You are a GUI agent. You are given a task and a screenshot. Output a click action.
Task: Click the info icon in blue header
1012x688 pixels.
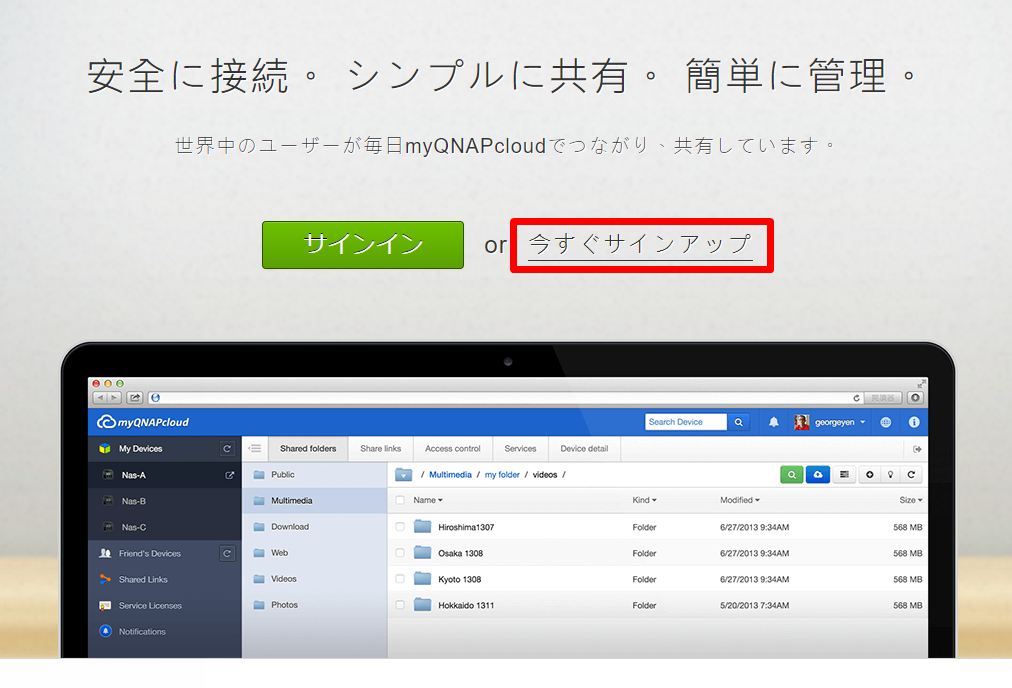point(914,422)
